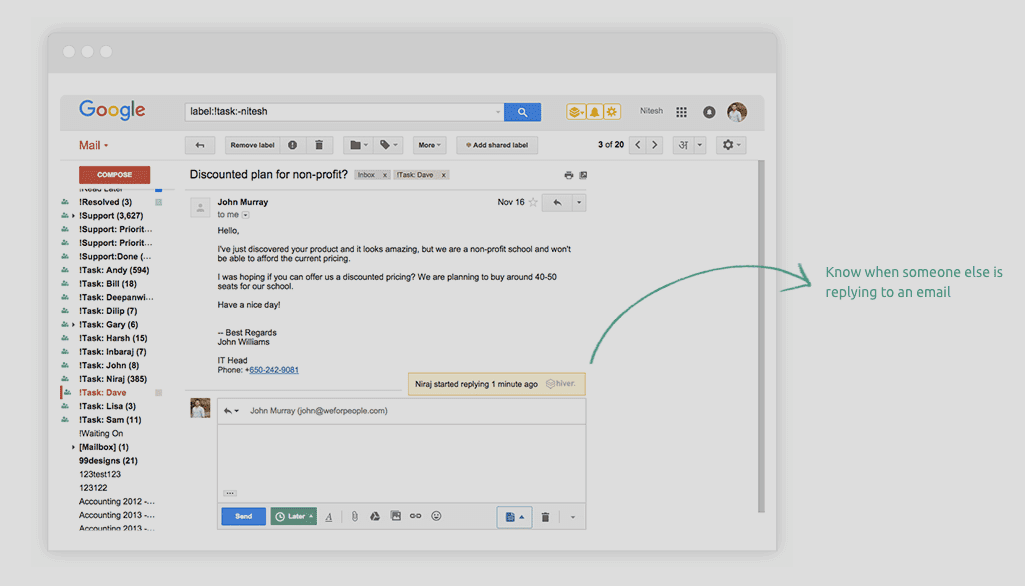This screenshot has height=586, width=1025.
Task: Open the !Task: Lisa (3) label
Action: point(107,407)
